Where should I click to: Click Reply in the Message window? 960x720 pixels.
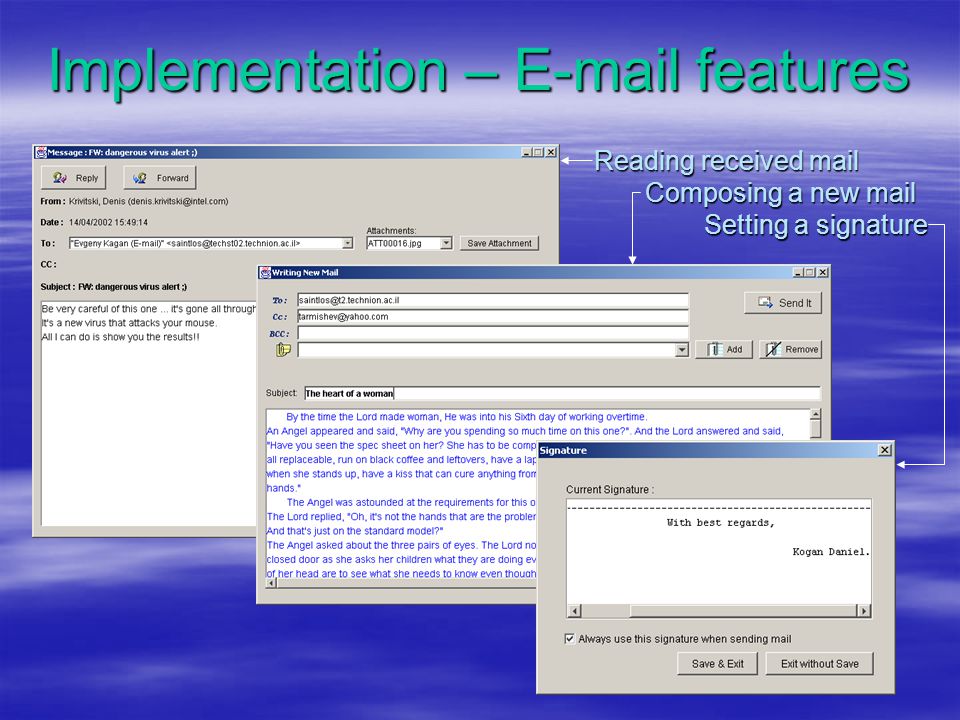click(73, 178)
